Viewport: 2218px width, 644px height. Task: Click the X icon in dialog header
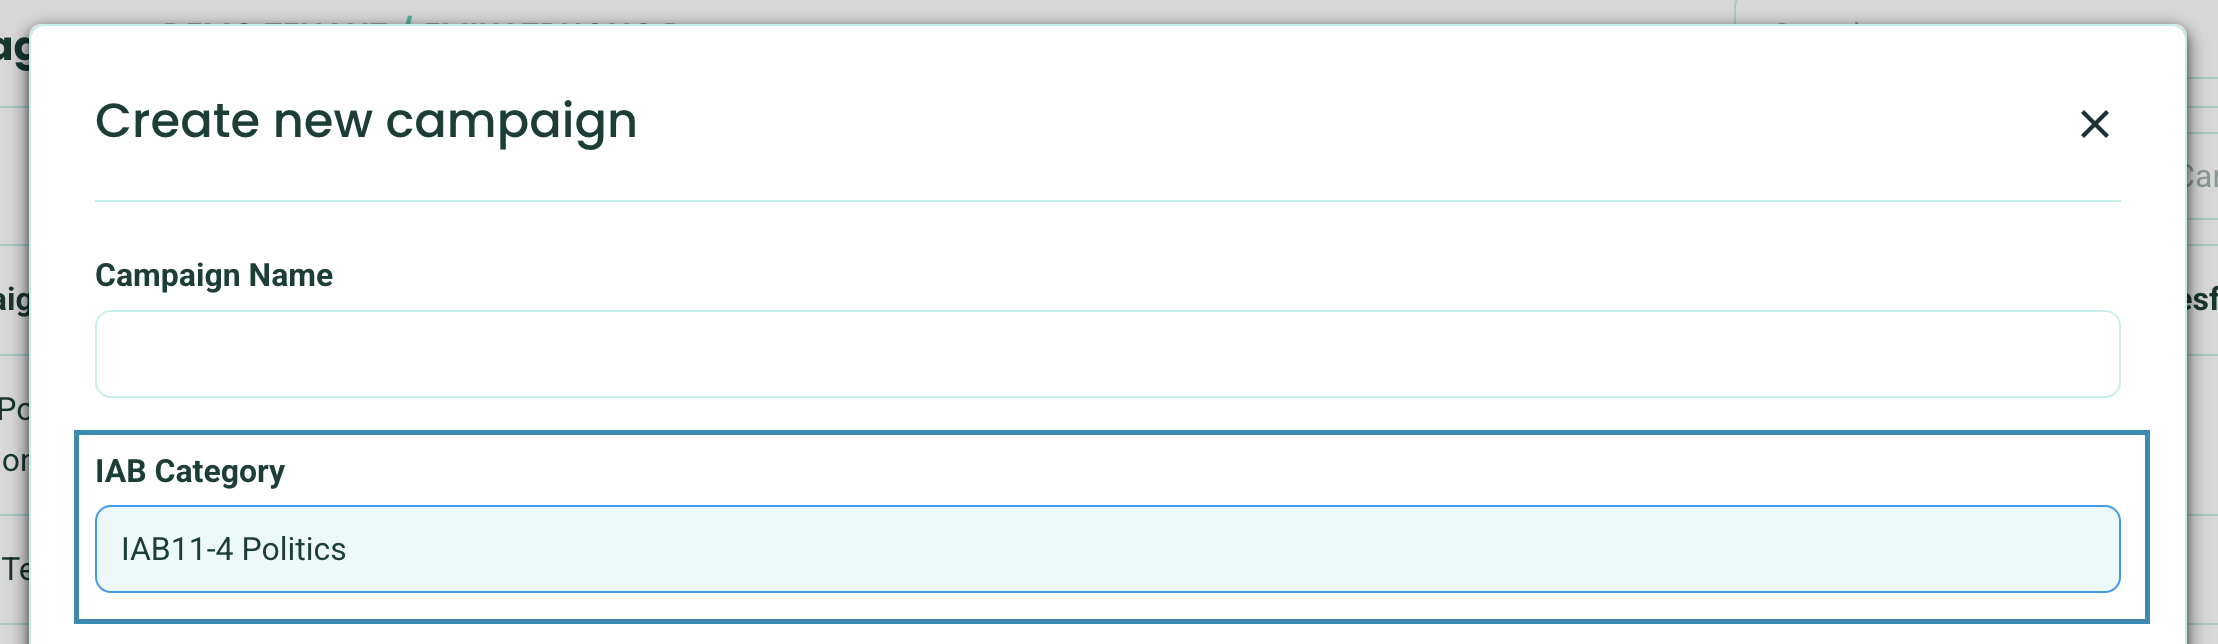[x=2094, y=124]
